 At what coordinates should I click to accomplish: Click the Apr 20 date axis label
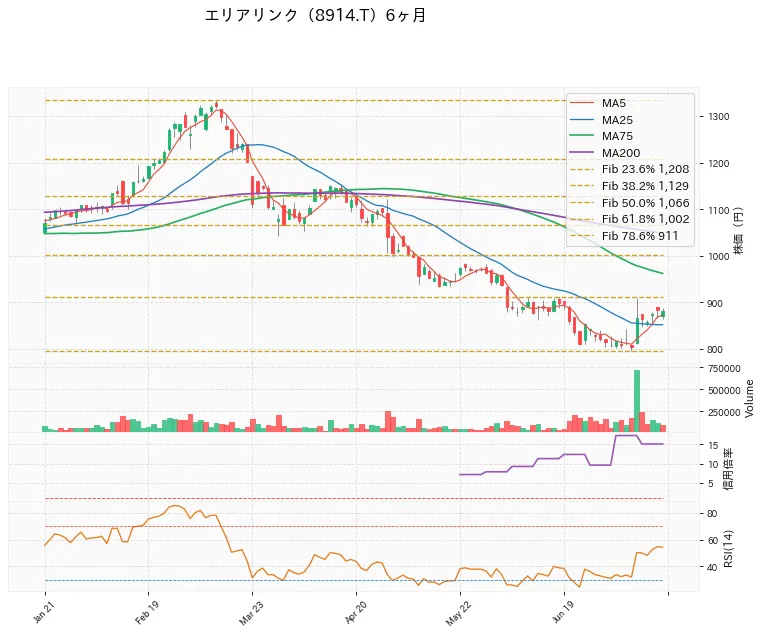(x=355, y=613)
